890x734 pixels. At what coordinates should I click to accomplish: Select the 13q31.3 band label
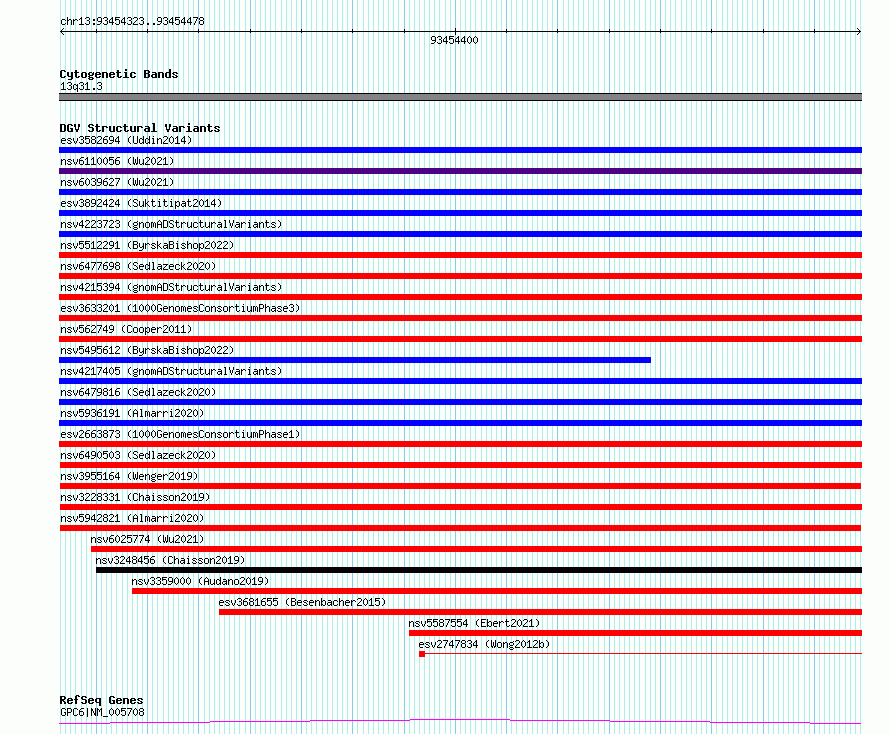coord(81,86)
